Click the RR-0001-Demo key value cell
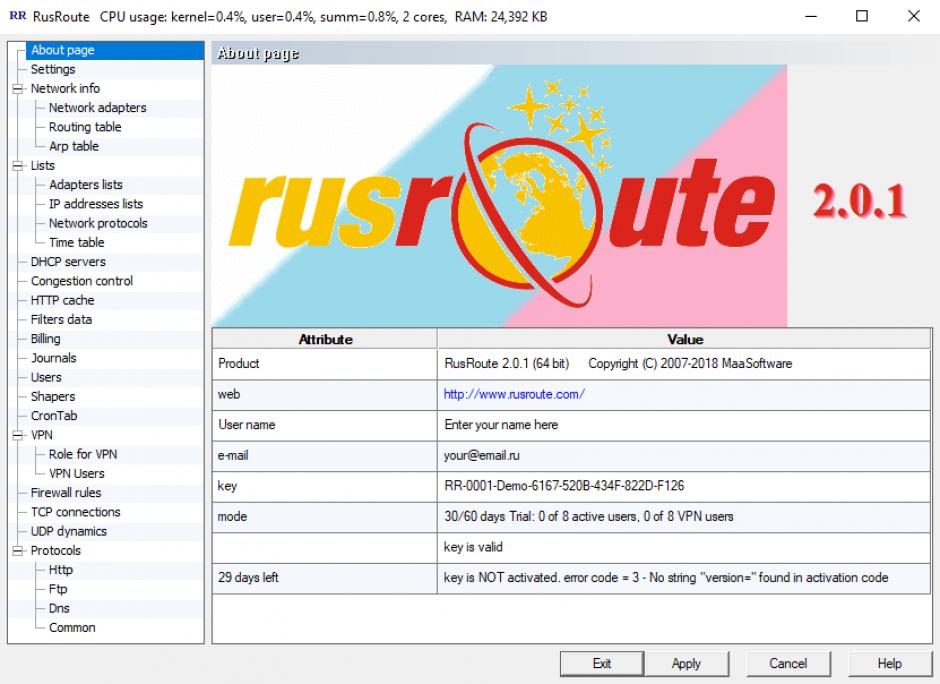940x684 pixels. [x=684, y=486]
